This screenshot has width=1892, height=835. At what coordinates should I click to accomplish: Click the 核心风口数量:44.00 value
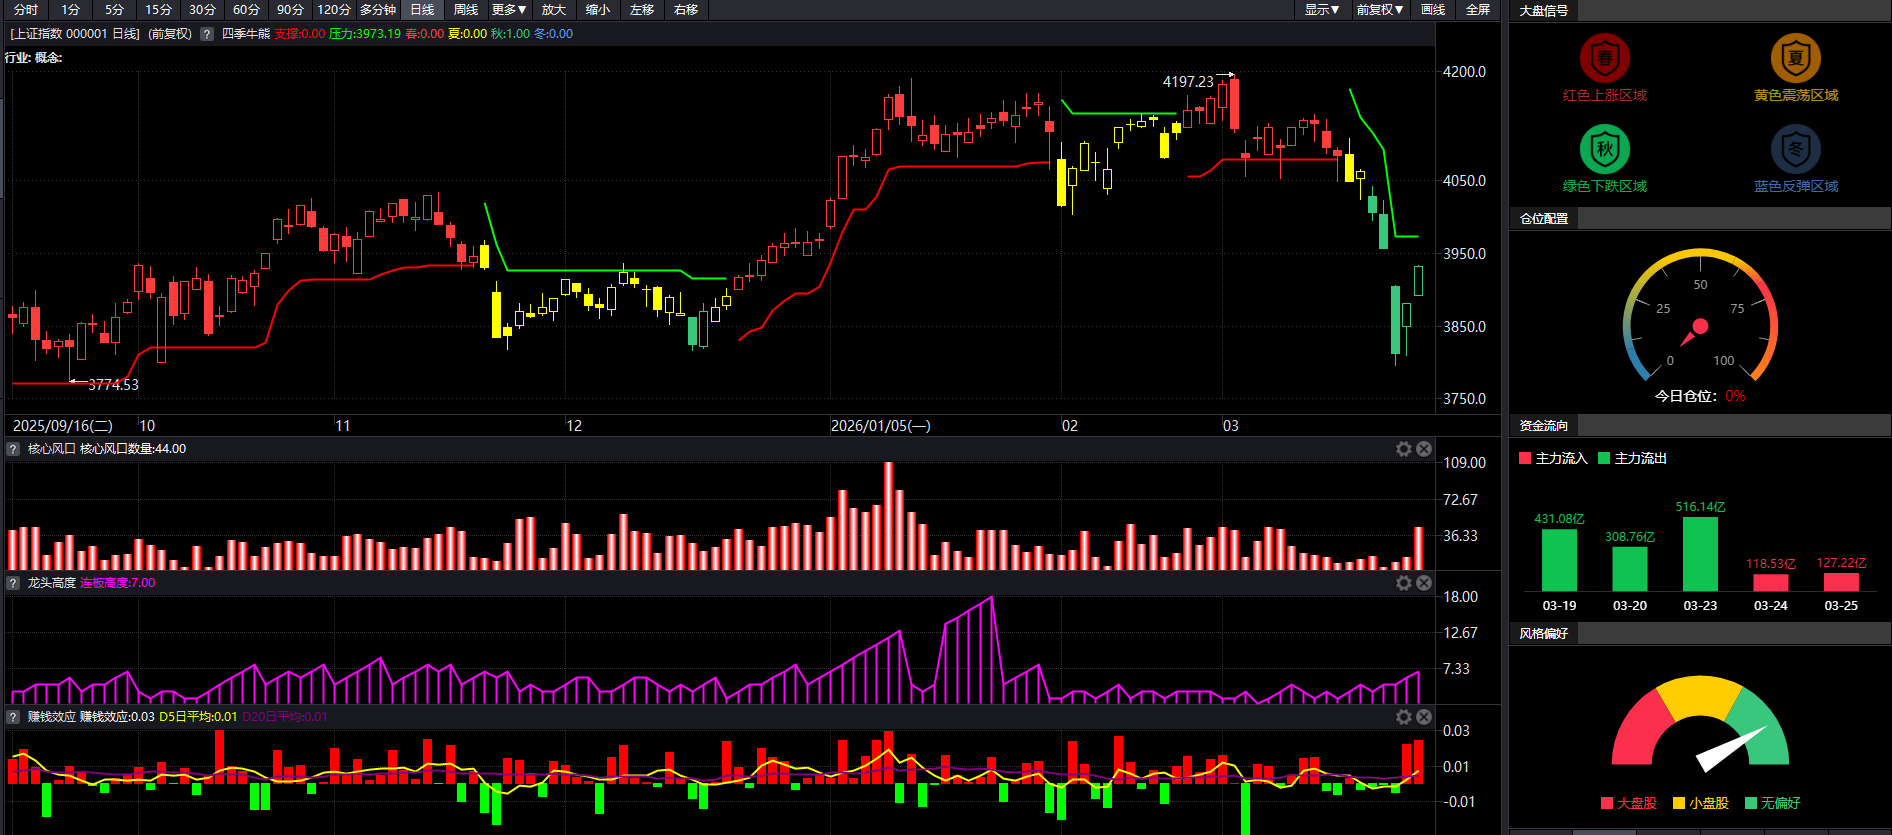(133, 449)
